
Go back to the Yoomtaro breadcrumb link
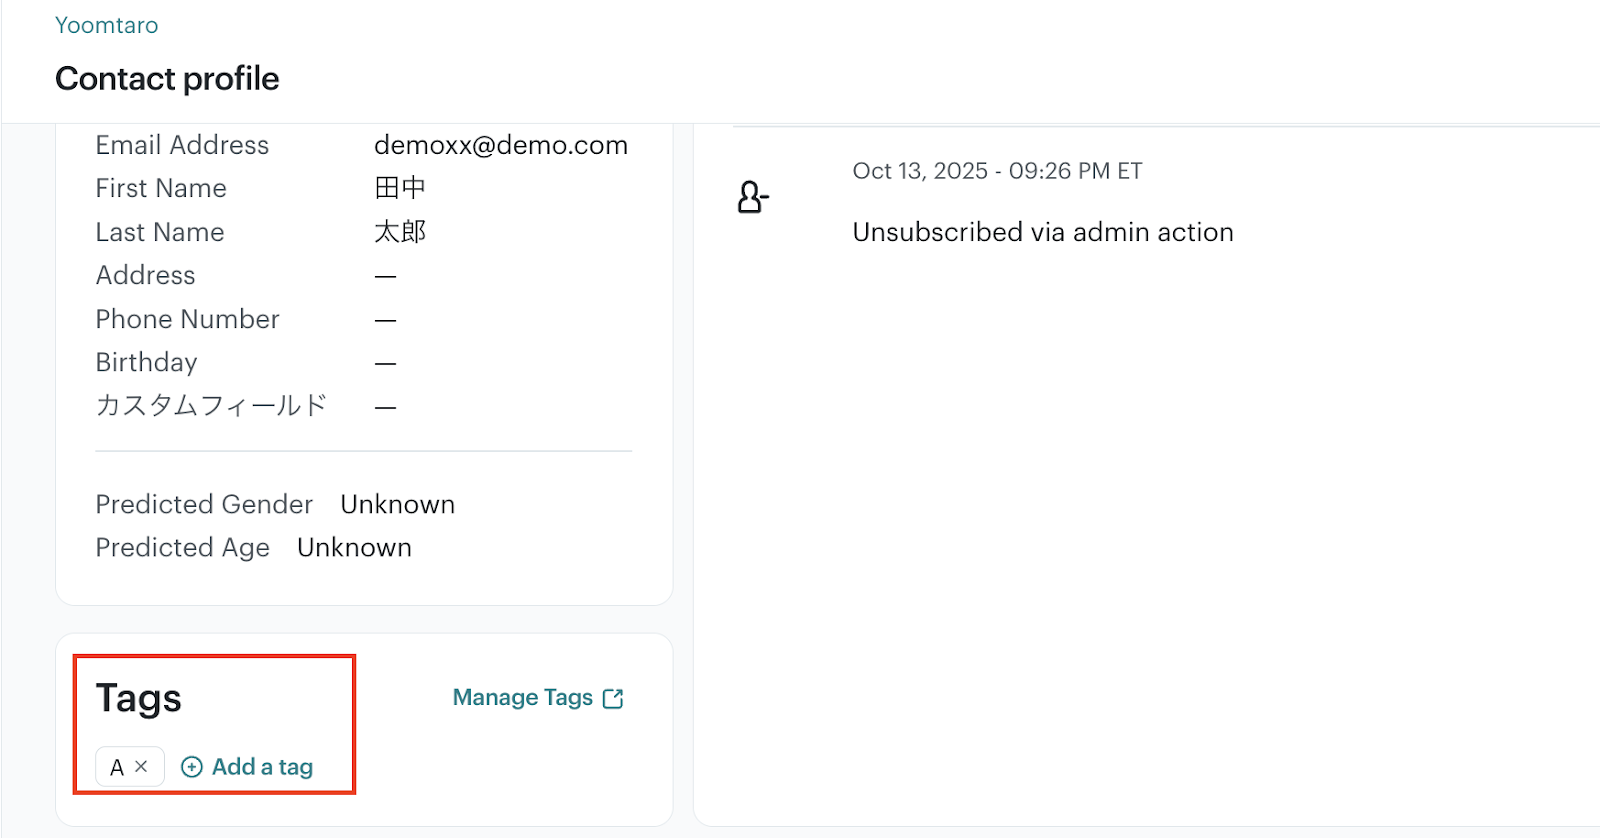(106, 25)
